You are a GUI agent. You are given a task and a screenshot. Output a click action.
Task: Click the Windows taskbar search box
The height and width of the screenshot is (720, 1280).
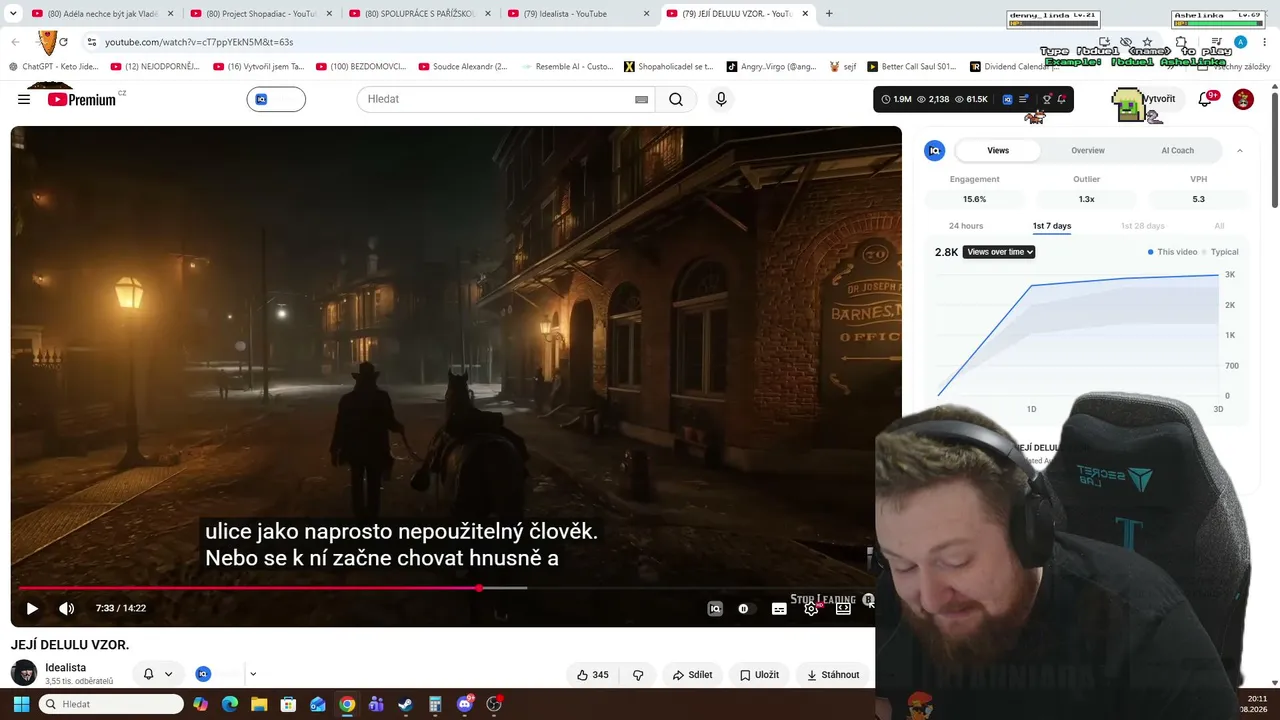click(112, 704)
